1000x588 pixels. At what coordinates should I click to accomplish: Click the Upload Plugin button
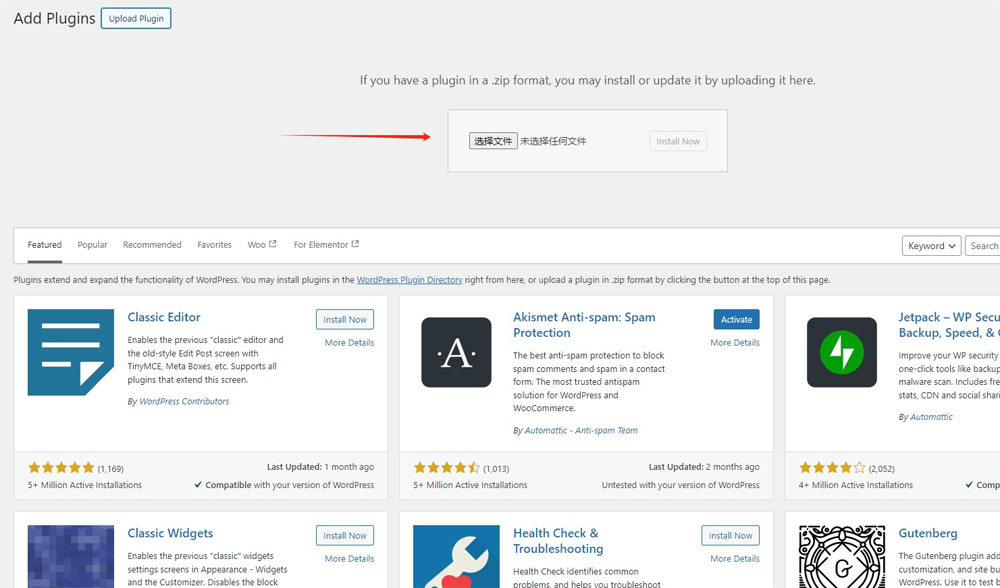pos(136,18)
